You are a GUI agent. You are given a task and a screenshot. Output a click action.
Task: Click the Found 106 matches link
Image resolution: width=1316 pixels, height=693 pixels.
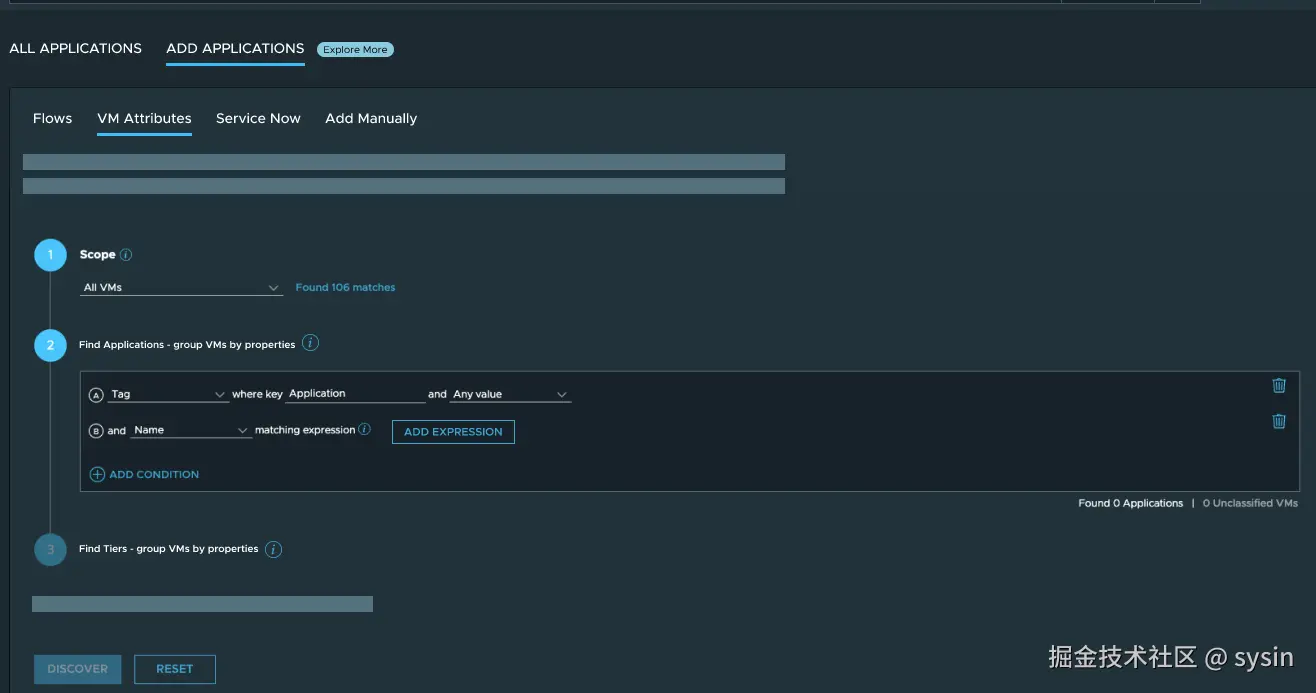pos(345,287)
